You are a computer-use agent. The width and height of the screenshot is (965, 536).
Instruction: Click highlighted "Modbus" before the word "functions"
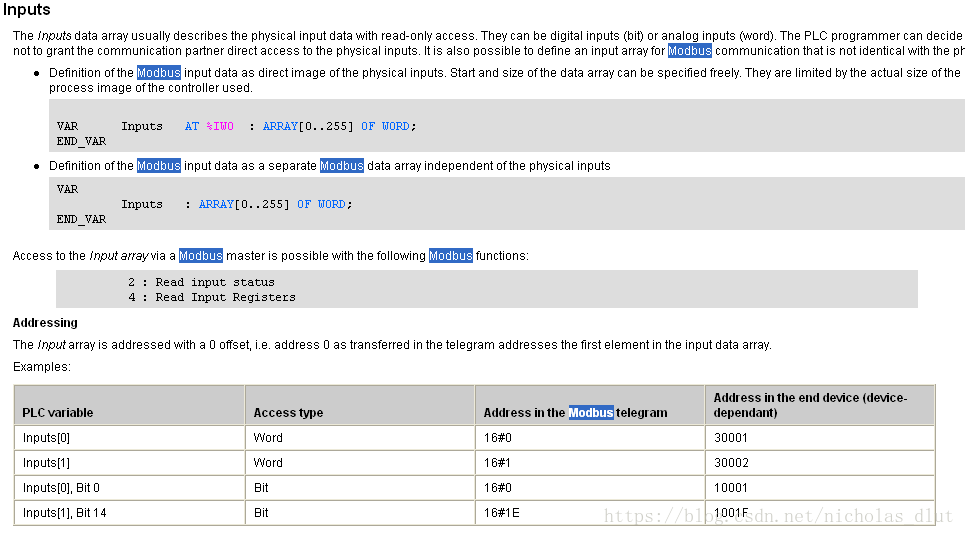click(450, 256)
